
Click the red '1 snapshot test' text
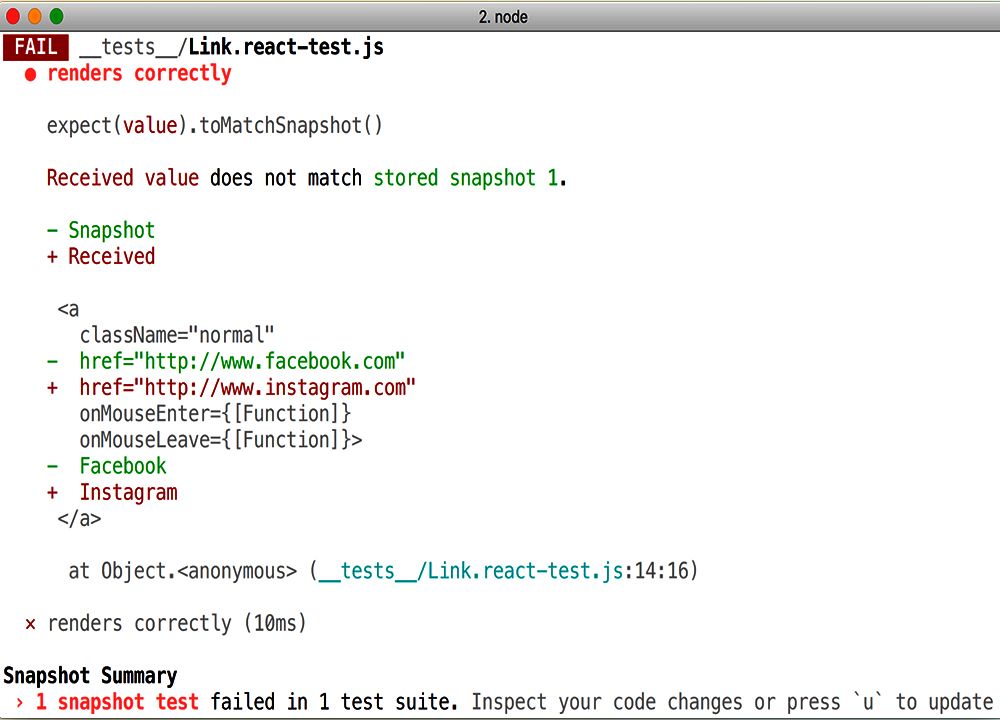pos(117,702)
